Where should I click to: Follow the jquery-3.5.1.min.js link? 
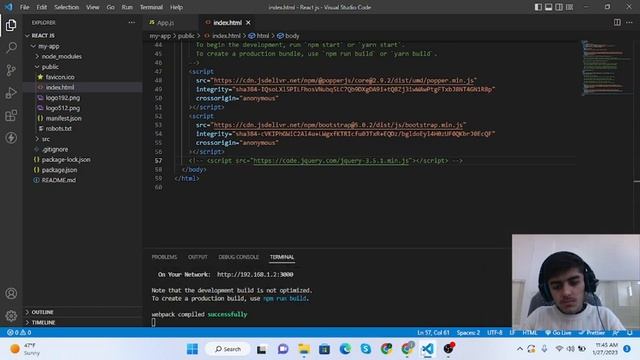(x=331, y=160)
